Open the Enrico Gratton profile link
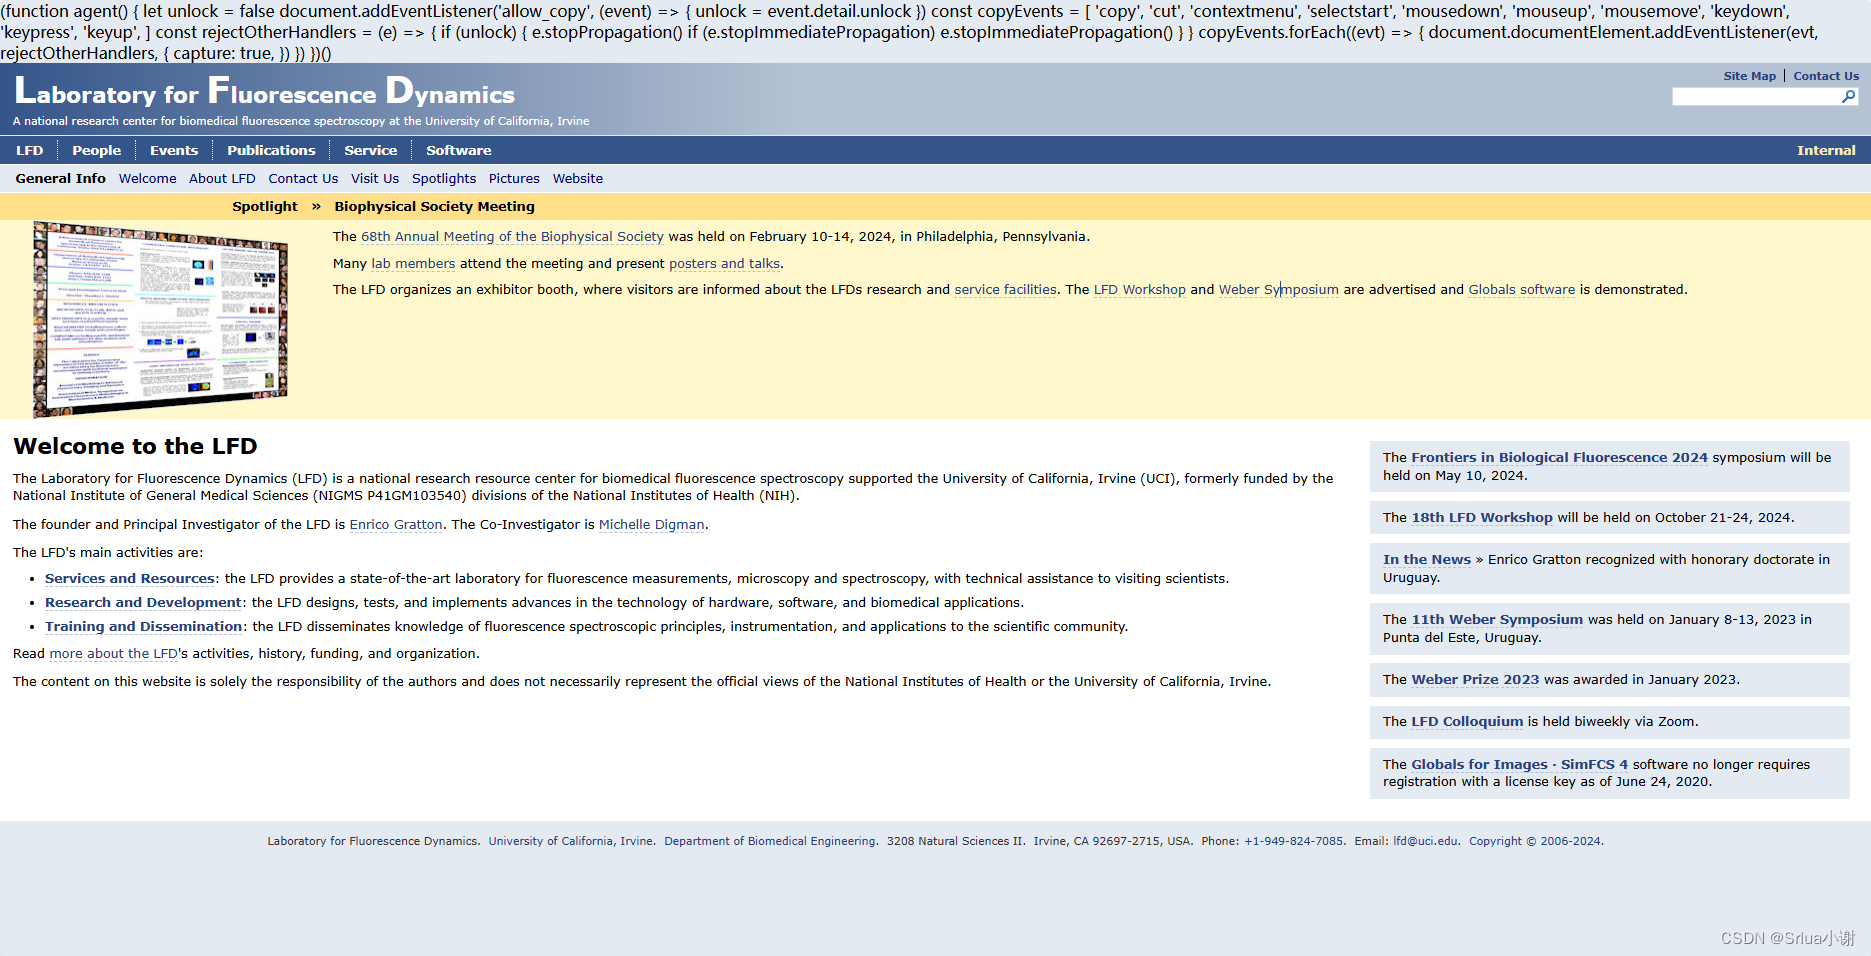This screenshot has width=1871, height=956. click(x=396, y=525)
